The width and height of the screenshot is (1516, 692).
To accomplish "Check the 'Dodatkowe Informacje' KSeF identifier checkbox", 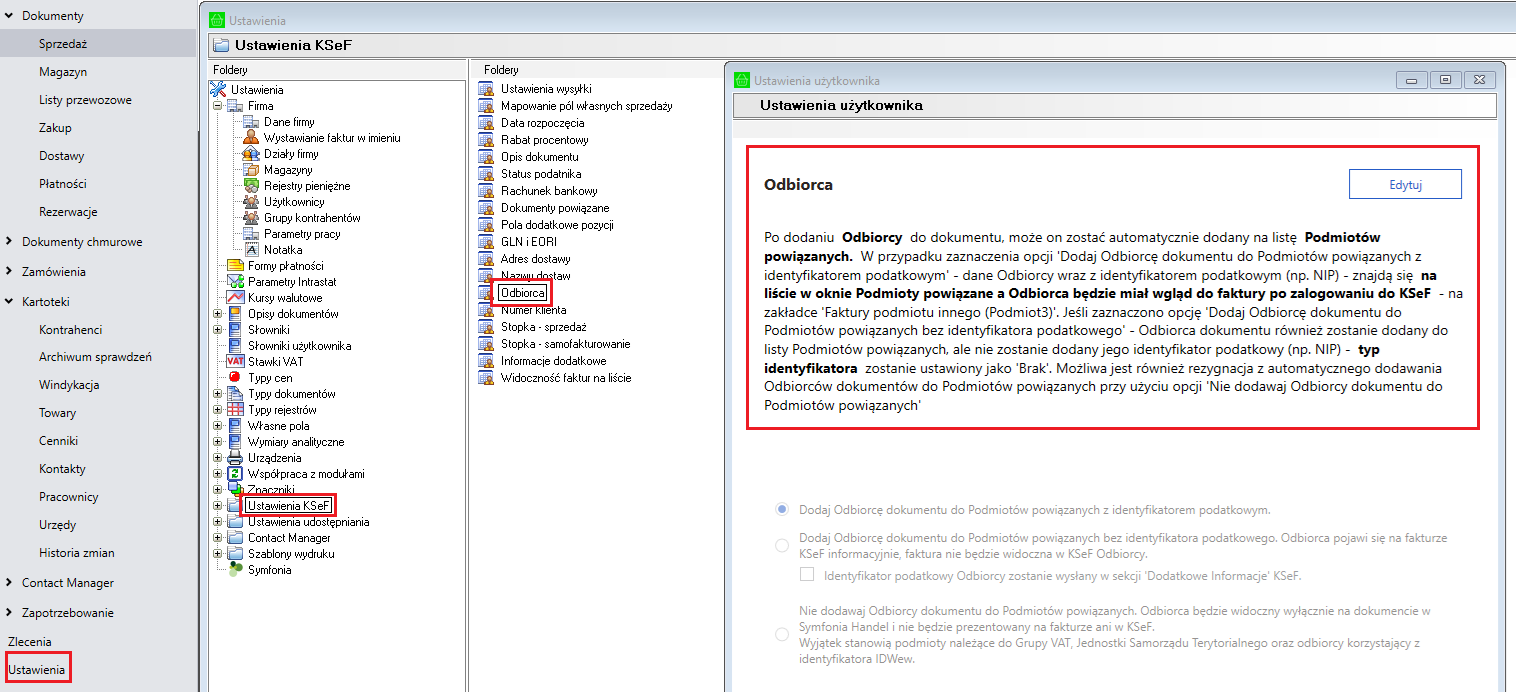I will pyautogui.click(x=807, y=575).
